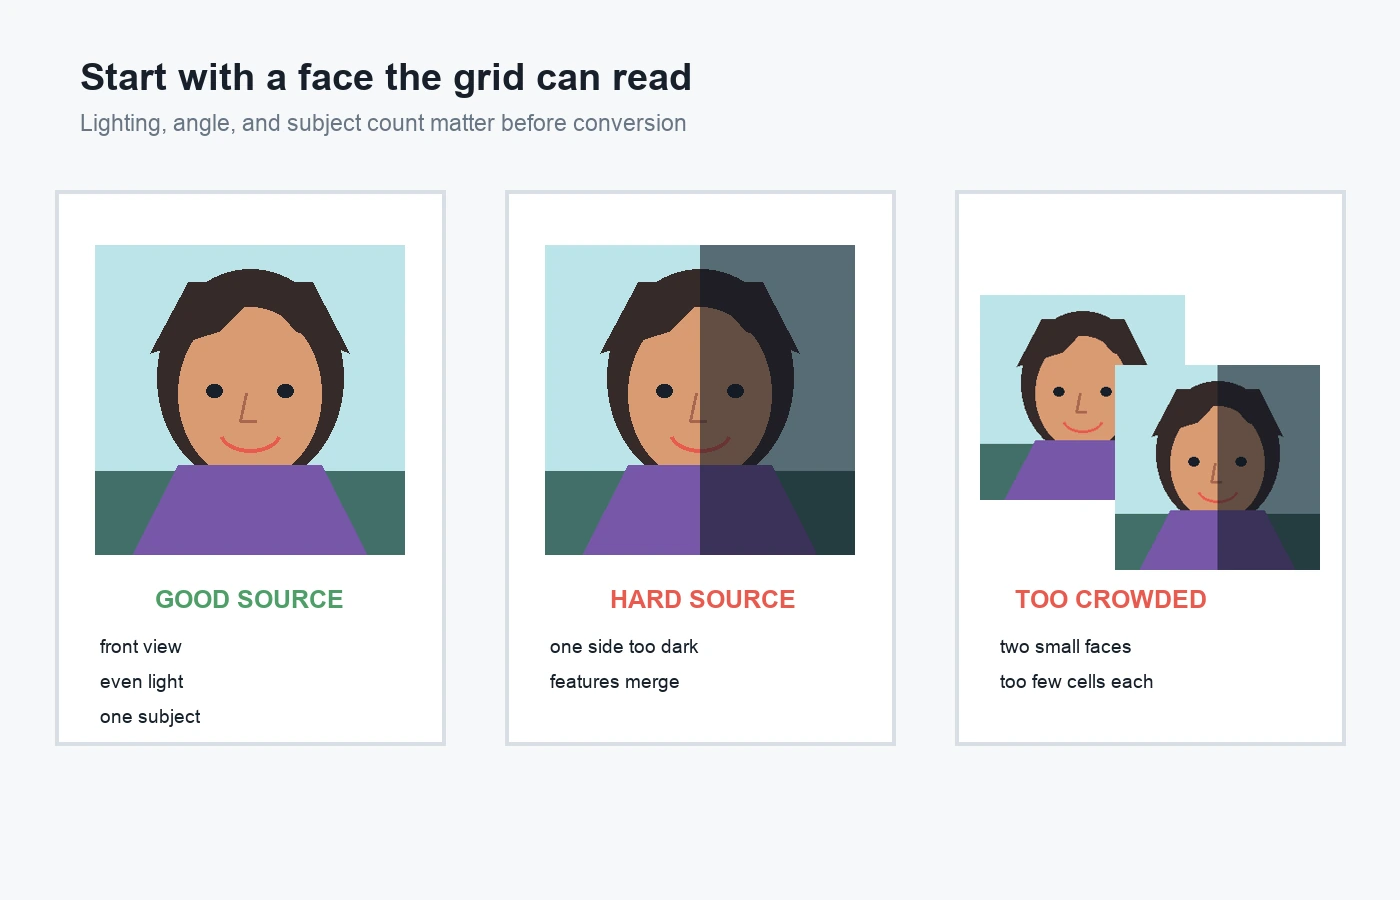Select the 'even light' bullet text
Viewport: 1400px width, 900px height.
[142, 682]
